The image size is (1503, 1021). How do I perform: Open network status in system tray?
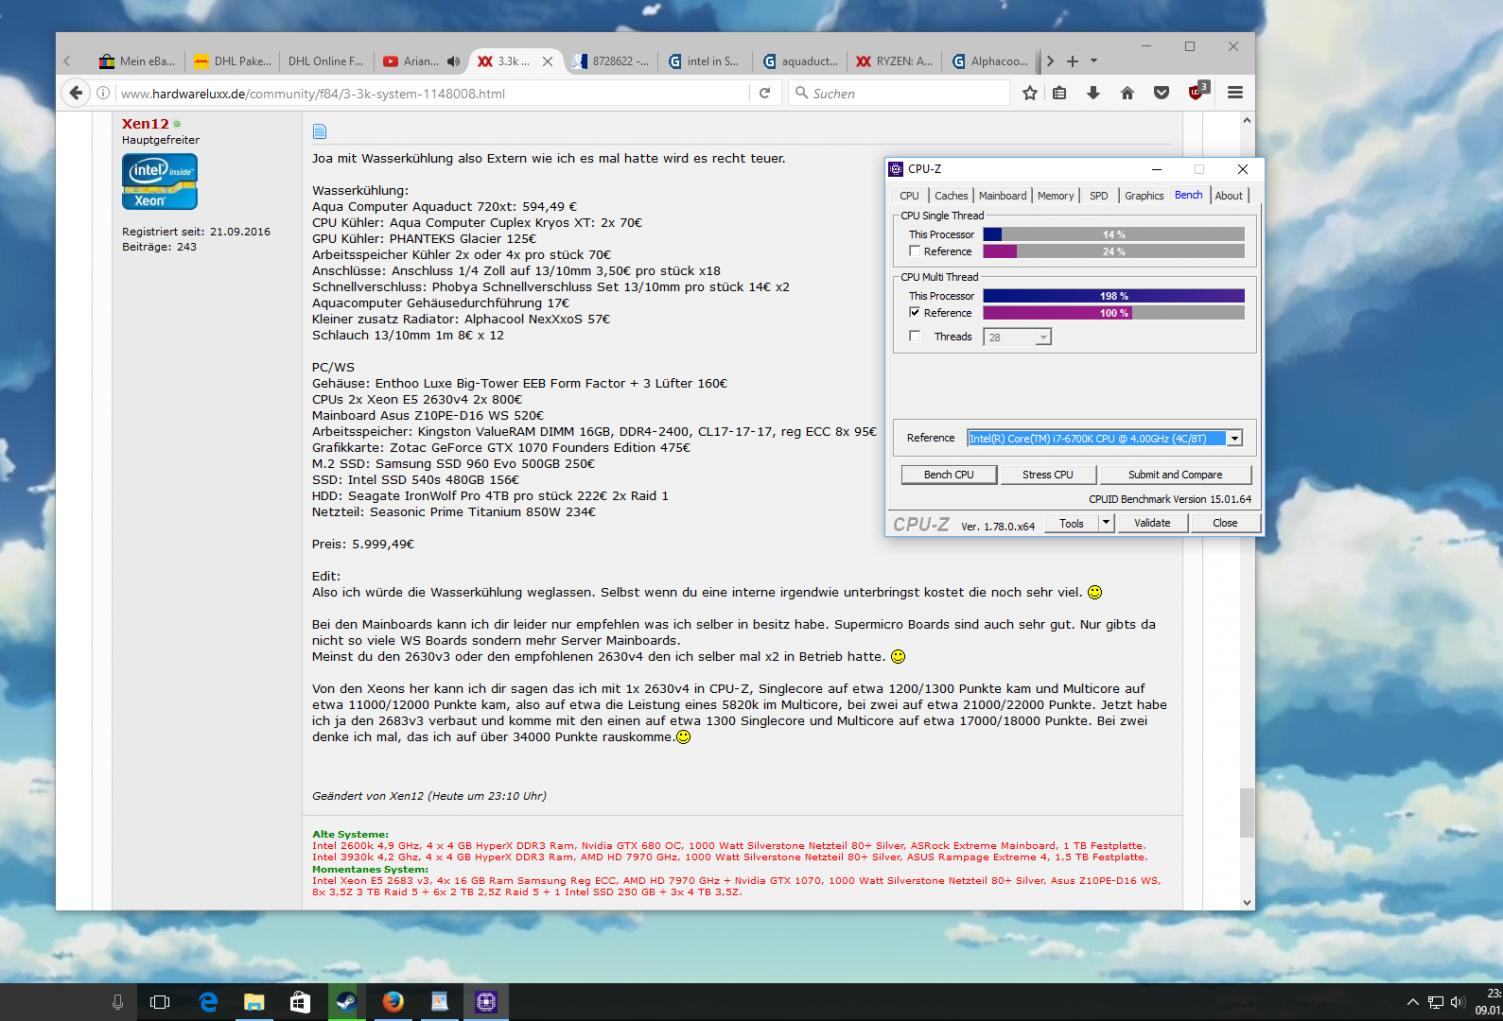[1435, 1002]
